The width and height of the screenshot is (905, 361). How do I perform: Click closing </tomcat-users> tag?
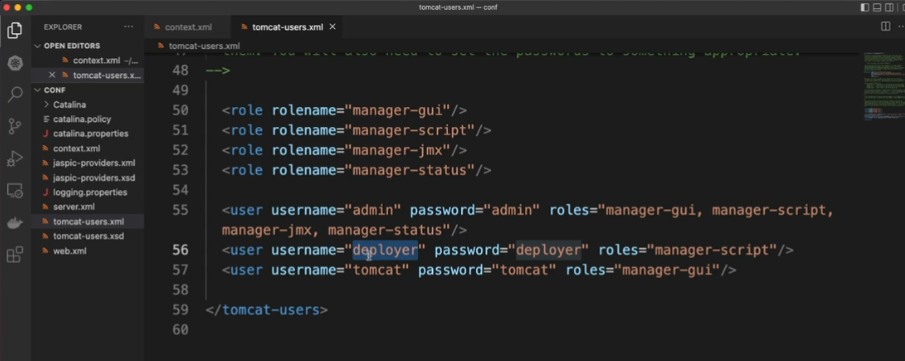coord(266,310)
